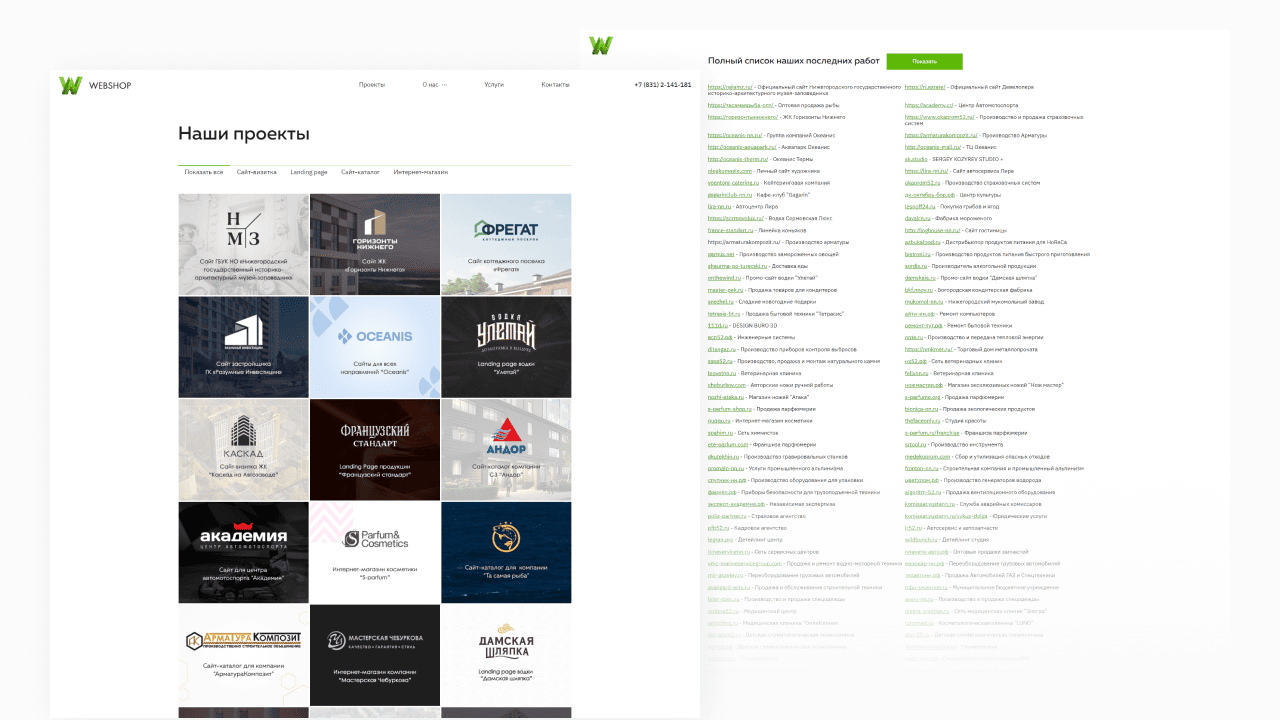Go to «Услуги» in the header menu
Viewport: 1280px width, 720px height.
click(x=494, y=85)
